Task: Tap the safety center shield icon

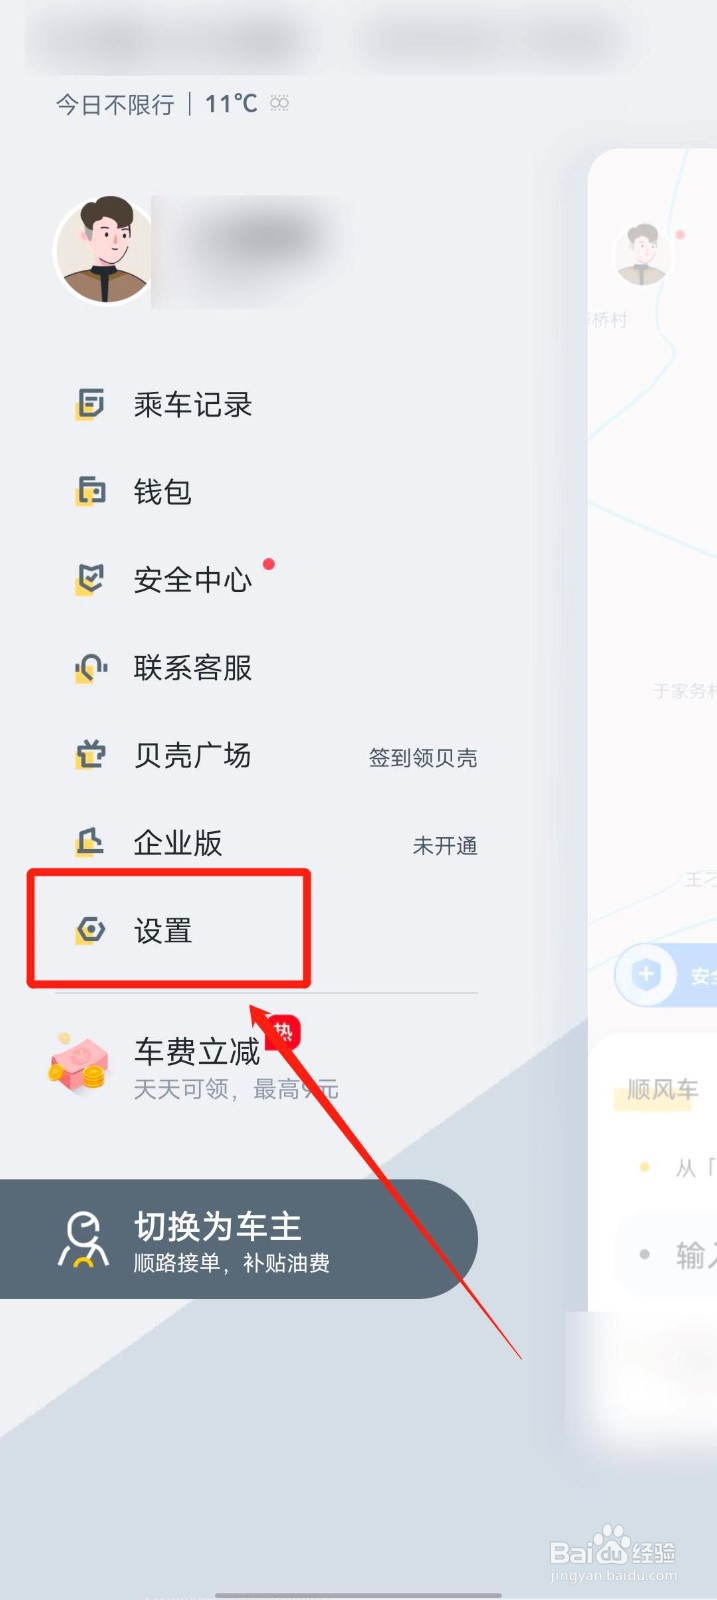Action: [90, 580]
